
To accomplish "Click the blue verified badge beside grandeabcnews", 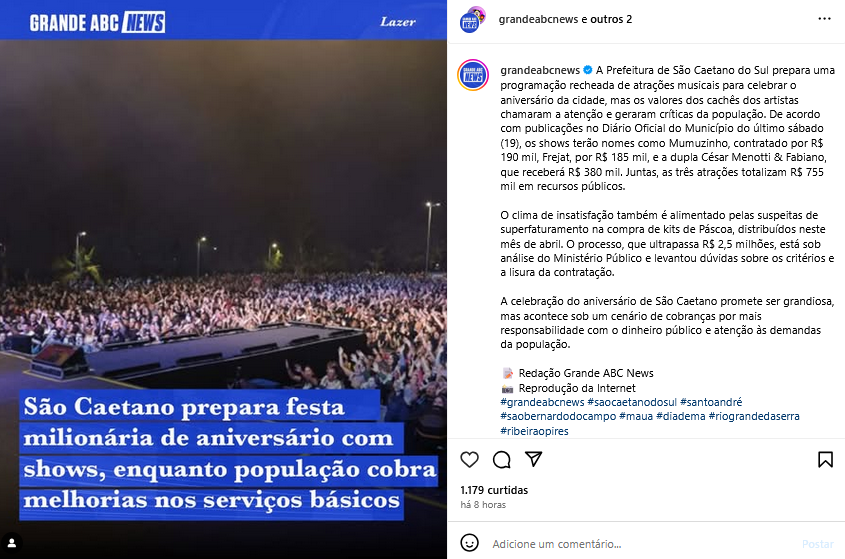I will click(x=588, y=70).
